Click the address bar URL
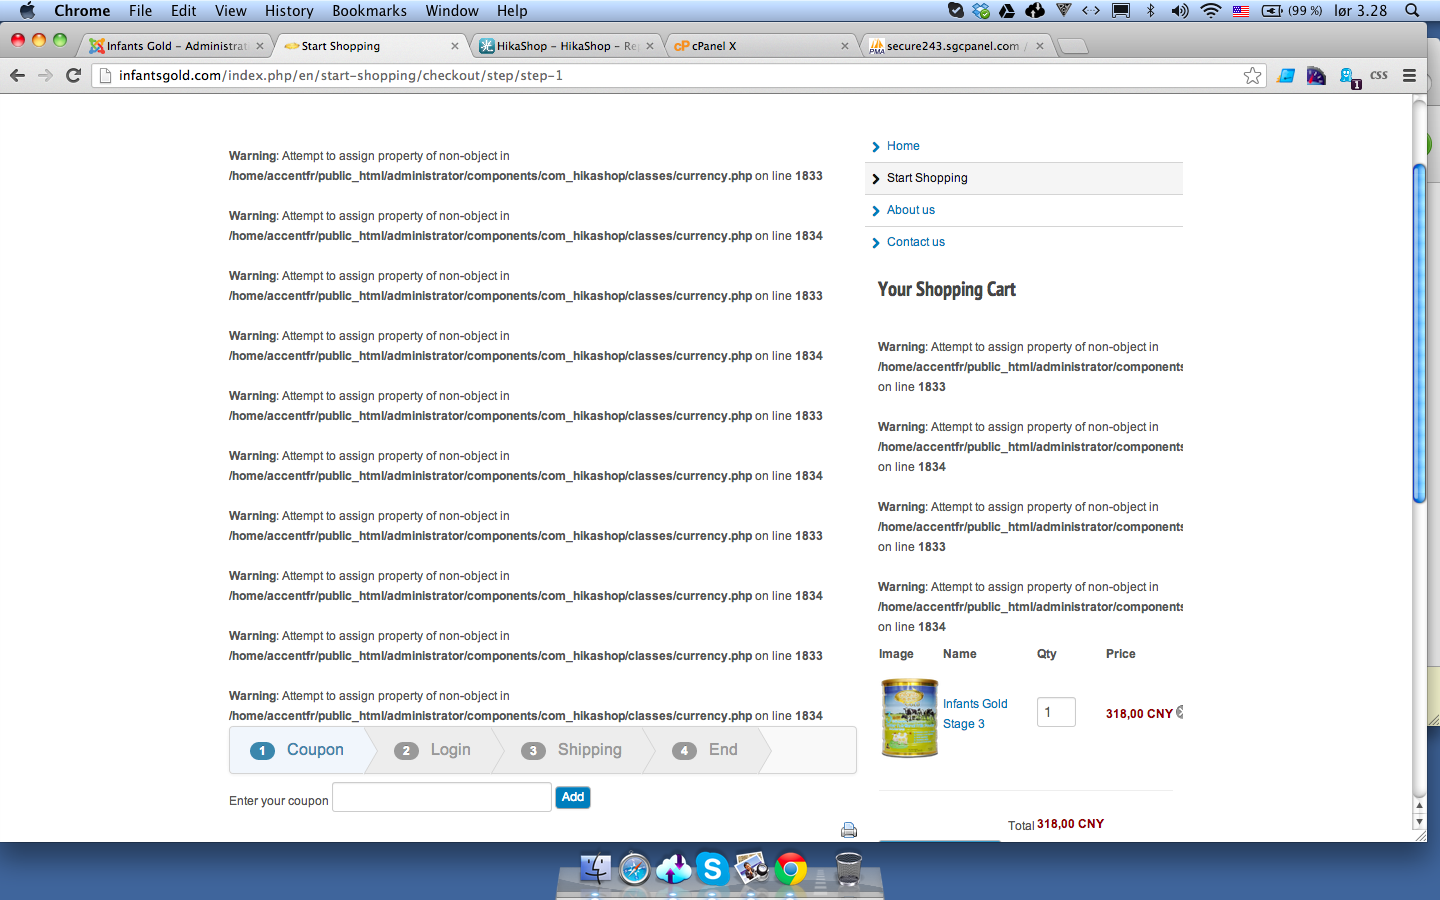The height and width of the screenshot is (900, 1440). pyautogui.click(x=341, y=75)
